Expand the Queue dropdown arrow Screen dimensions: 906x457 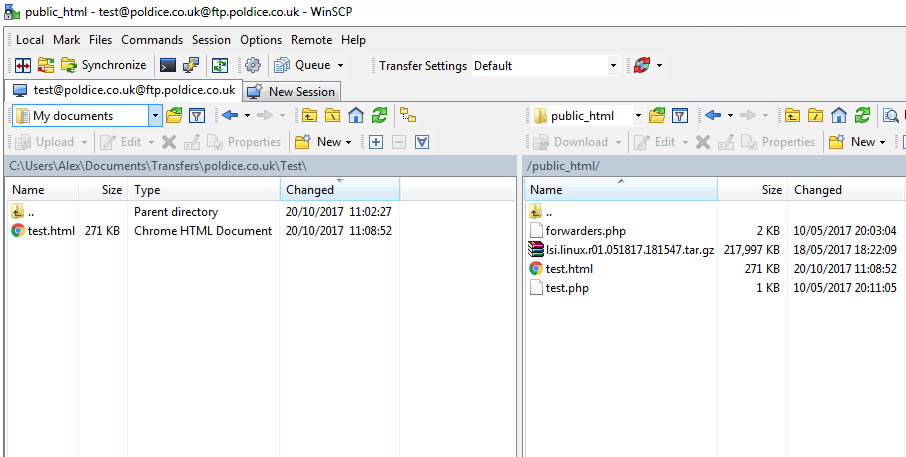(340, 66)
